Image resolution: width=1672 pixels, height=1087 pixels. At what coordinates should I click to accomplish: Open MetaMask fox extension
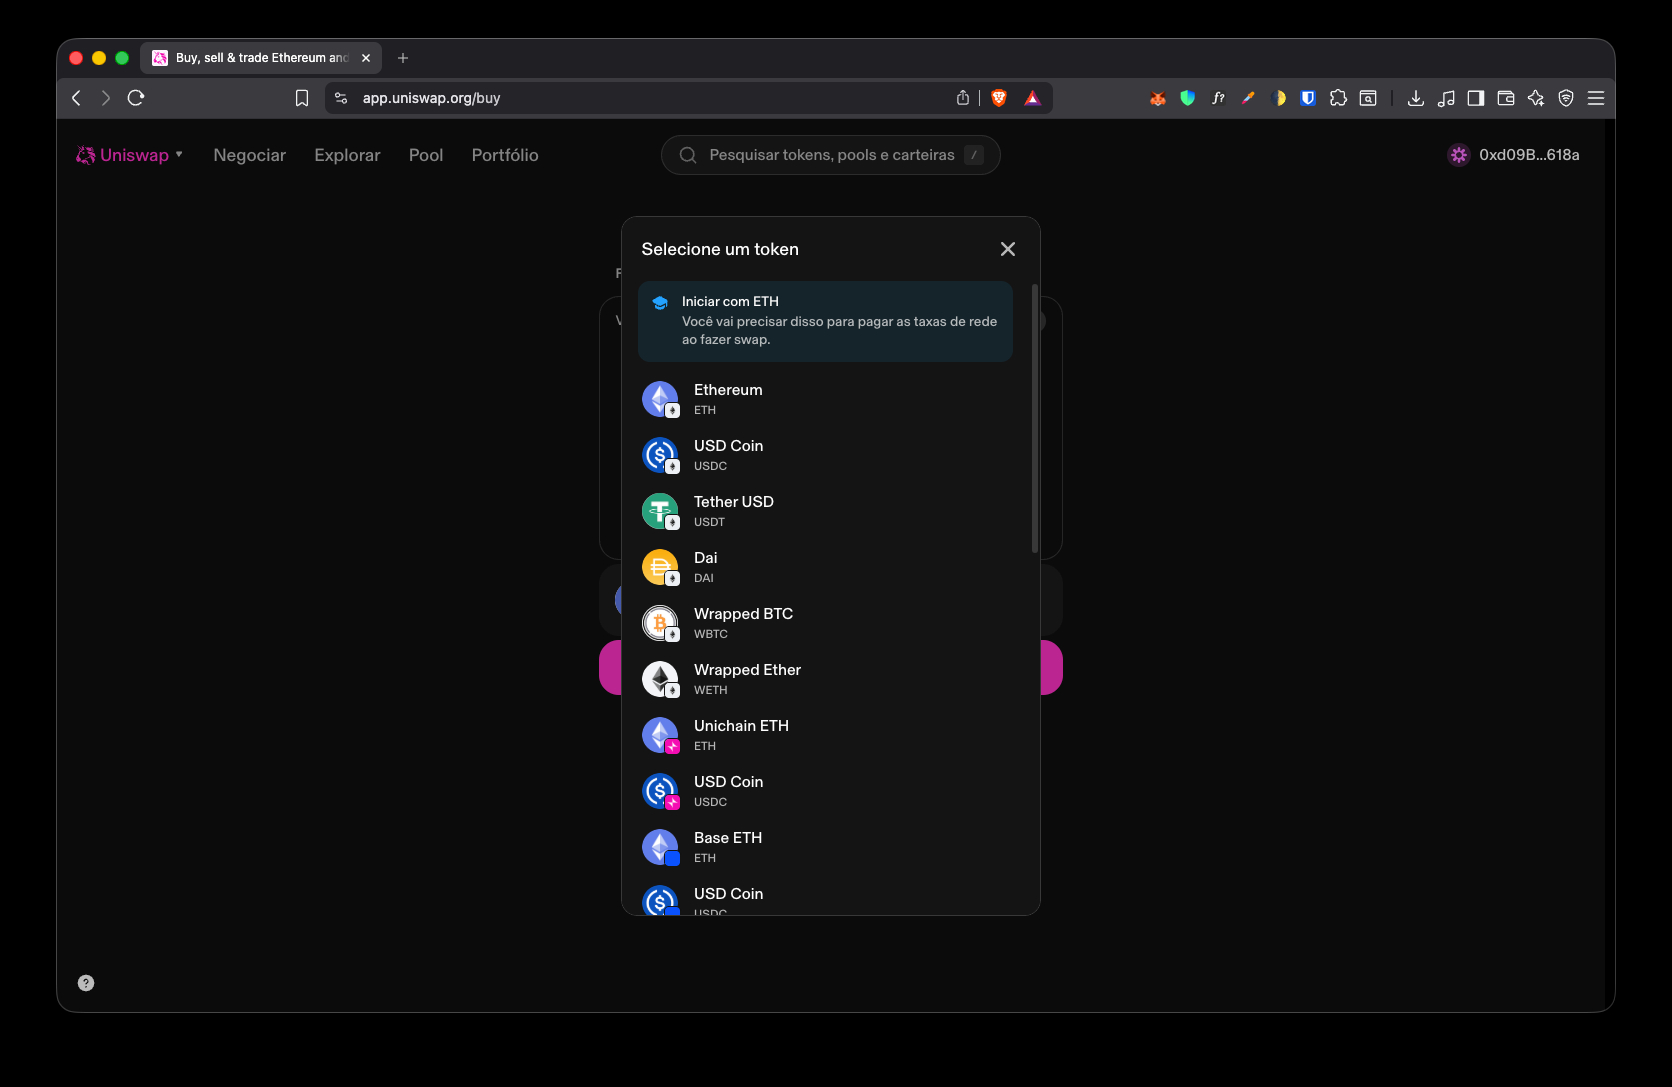(x=1158, y=98)
